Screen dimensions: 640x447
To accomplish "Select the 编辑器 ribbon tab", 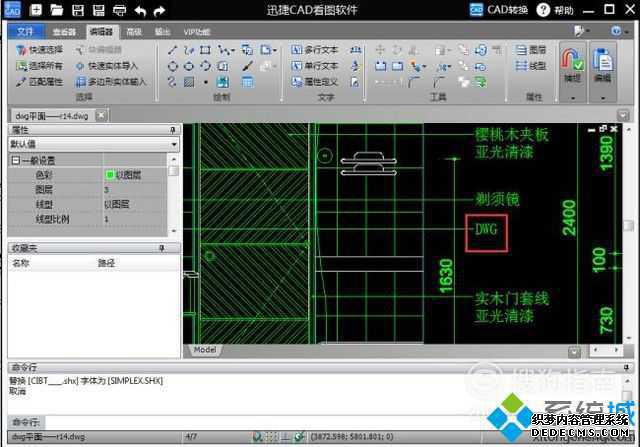I will pos(101,31).
